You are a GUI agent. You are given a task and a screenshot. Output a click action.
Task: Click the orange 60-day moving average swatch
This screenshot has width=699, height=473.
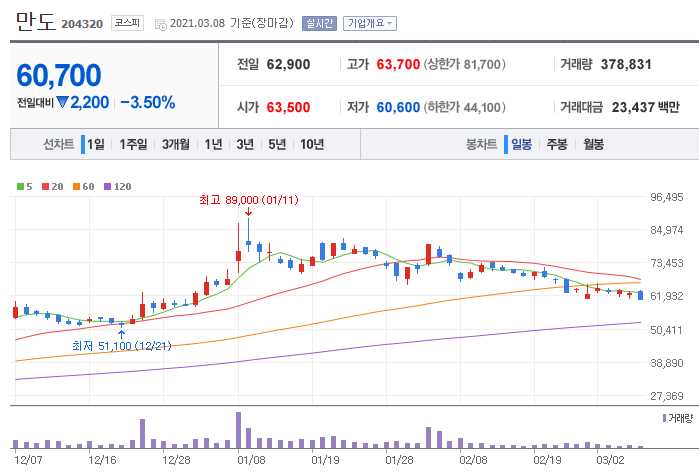tap(76, 186)
